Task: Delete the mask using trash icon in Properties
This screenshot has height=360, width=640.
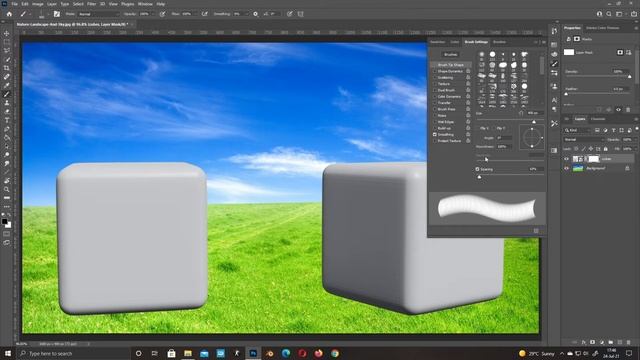Action: tap(628, 109)
